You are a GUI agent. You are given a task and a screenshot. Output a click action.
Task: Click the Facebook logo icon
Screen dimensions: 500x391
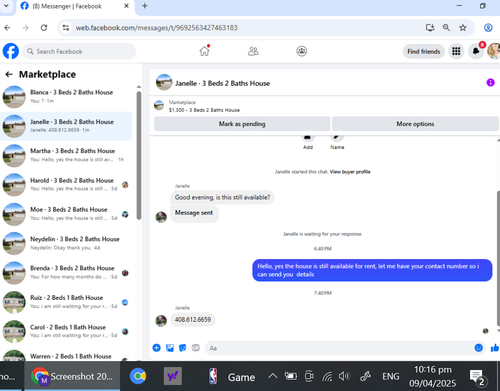point(11,51)
